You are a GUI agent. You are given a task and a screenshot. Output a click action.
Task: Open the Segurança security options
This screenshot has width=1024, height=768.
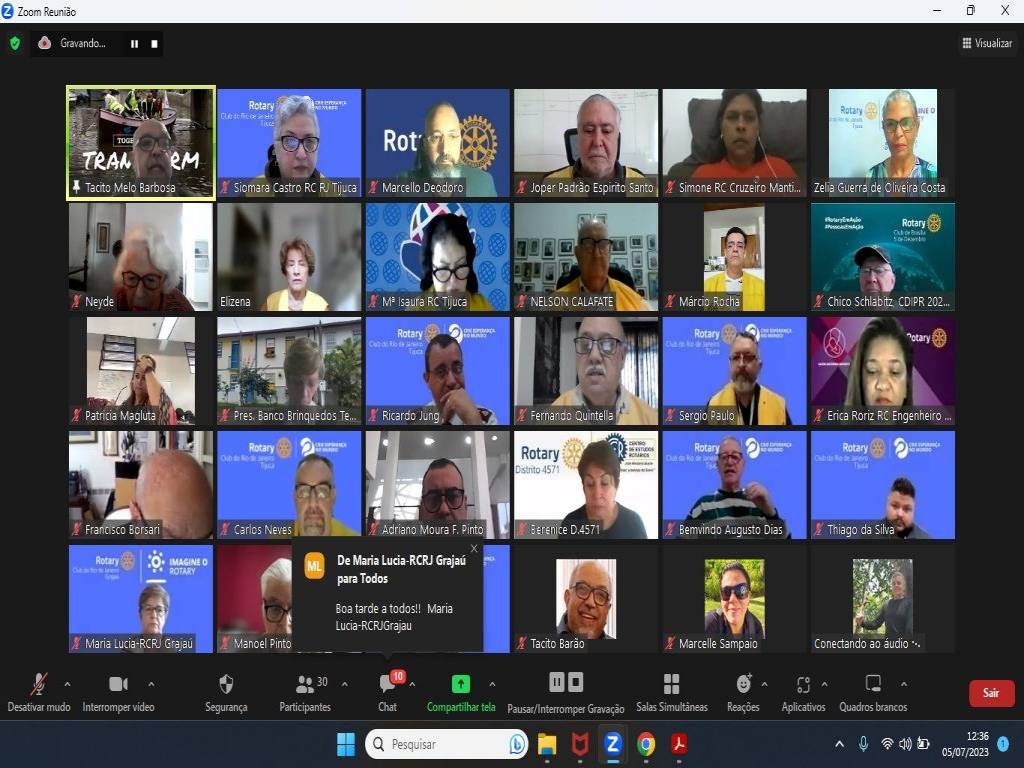click(226, 692)
